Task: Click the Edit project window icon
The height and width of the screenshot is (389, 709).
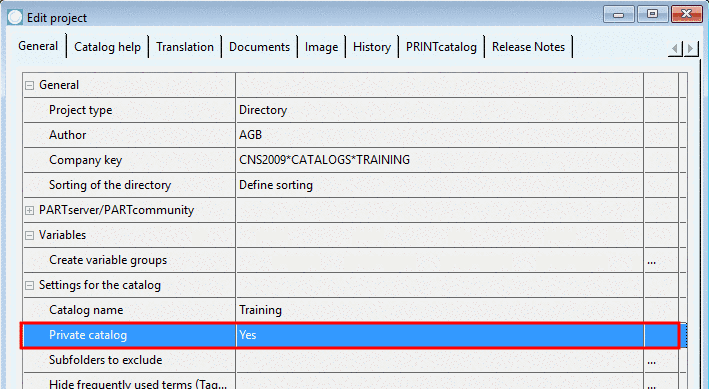Action: pyautogui.click(x=15, y=17)
